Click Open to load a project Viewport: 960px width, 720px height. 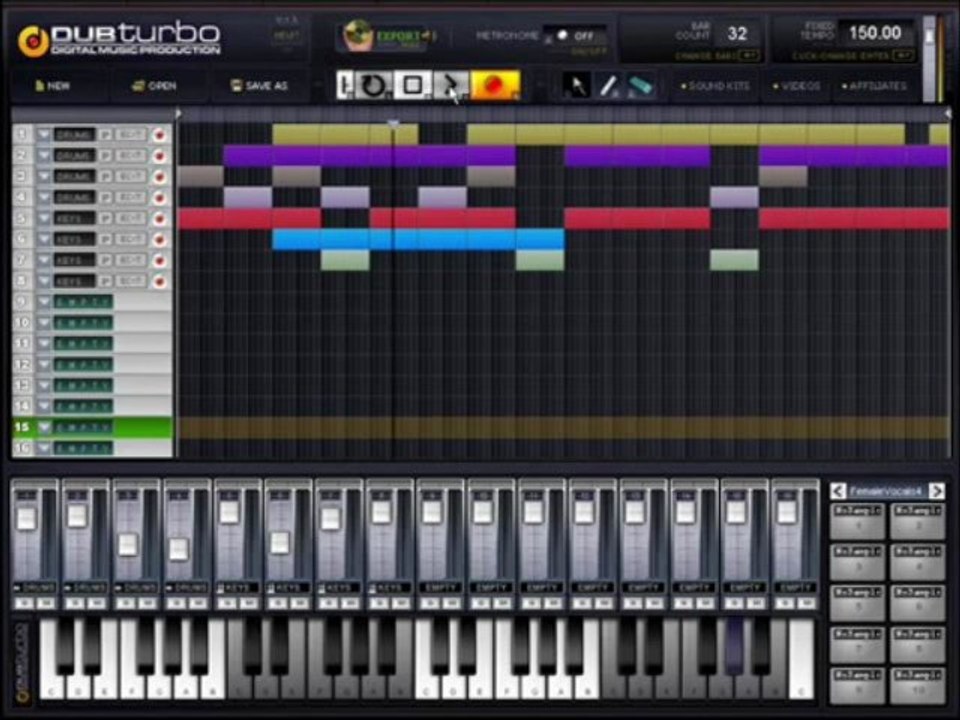154,86
